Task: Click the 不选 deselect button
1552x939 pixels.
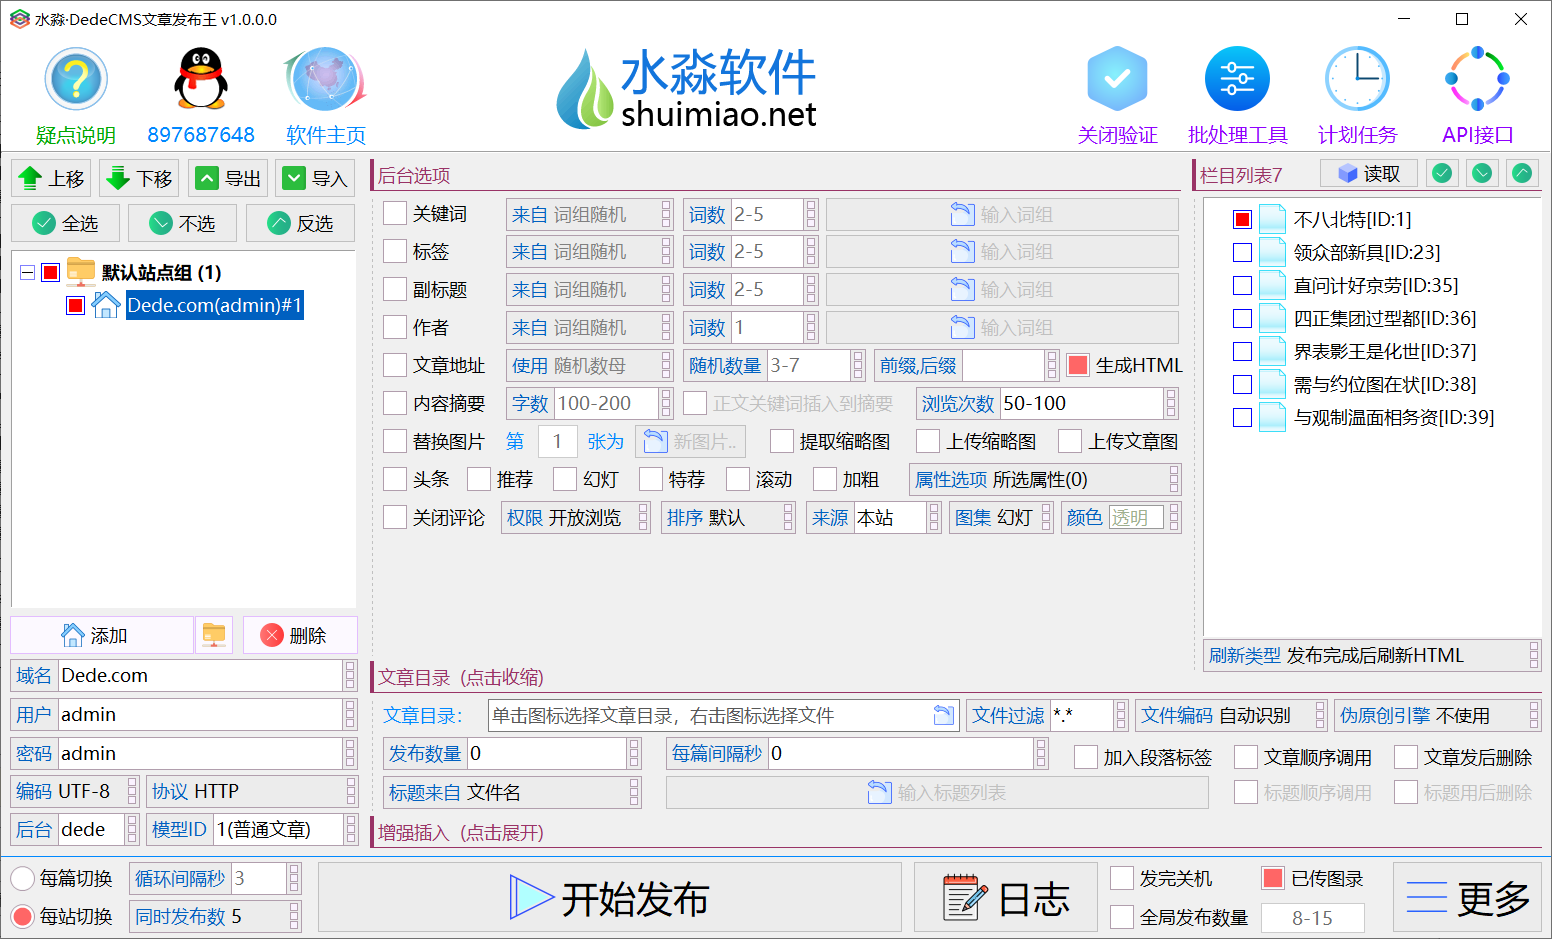Action: (x=182, y=223)
